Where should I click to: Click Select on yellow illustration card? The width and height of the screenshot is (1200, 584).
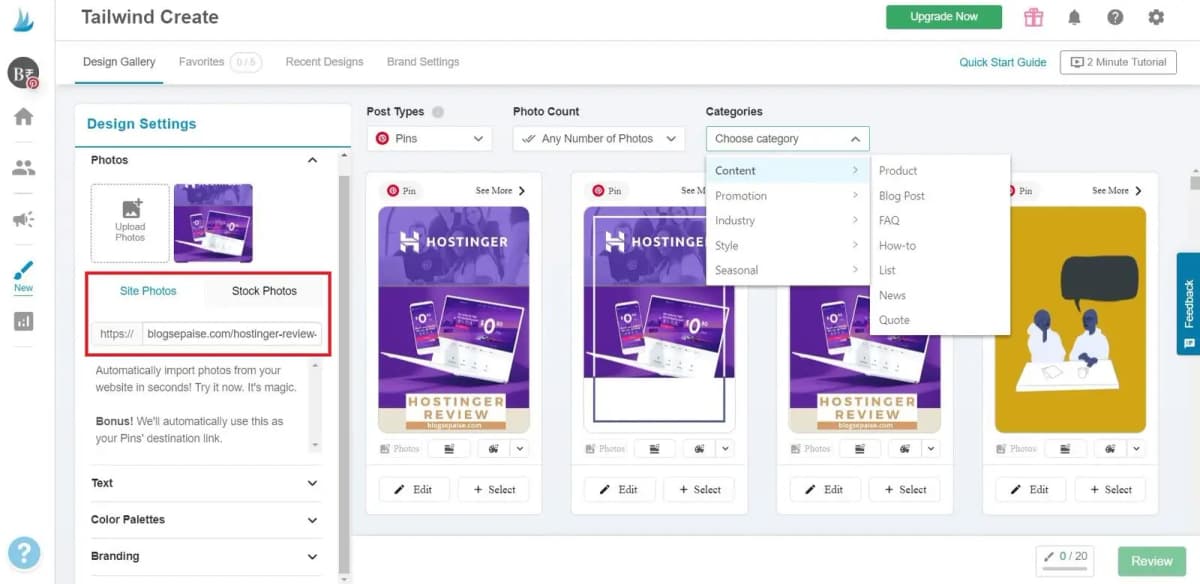(x=1108, y=490)
